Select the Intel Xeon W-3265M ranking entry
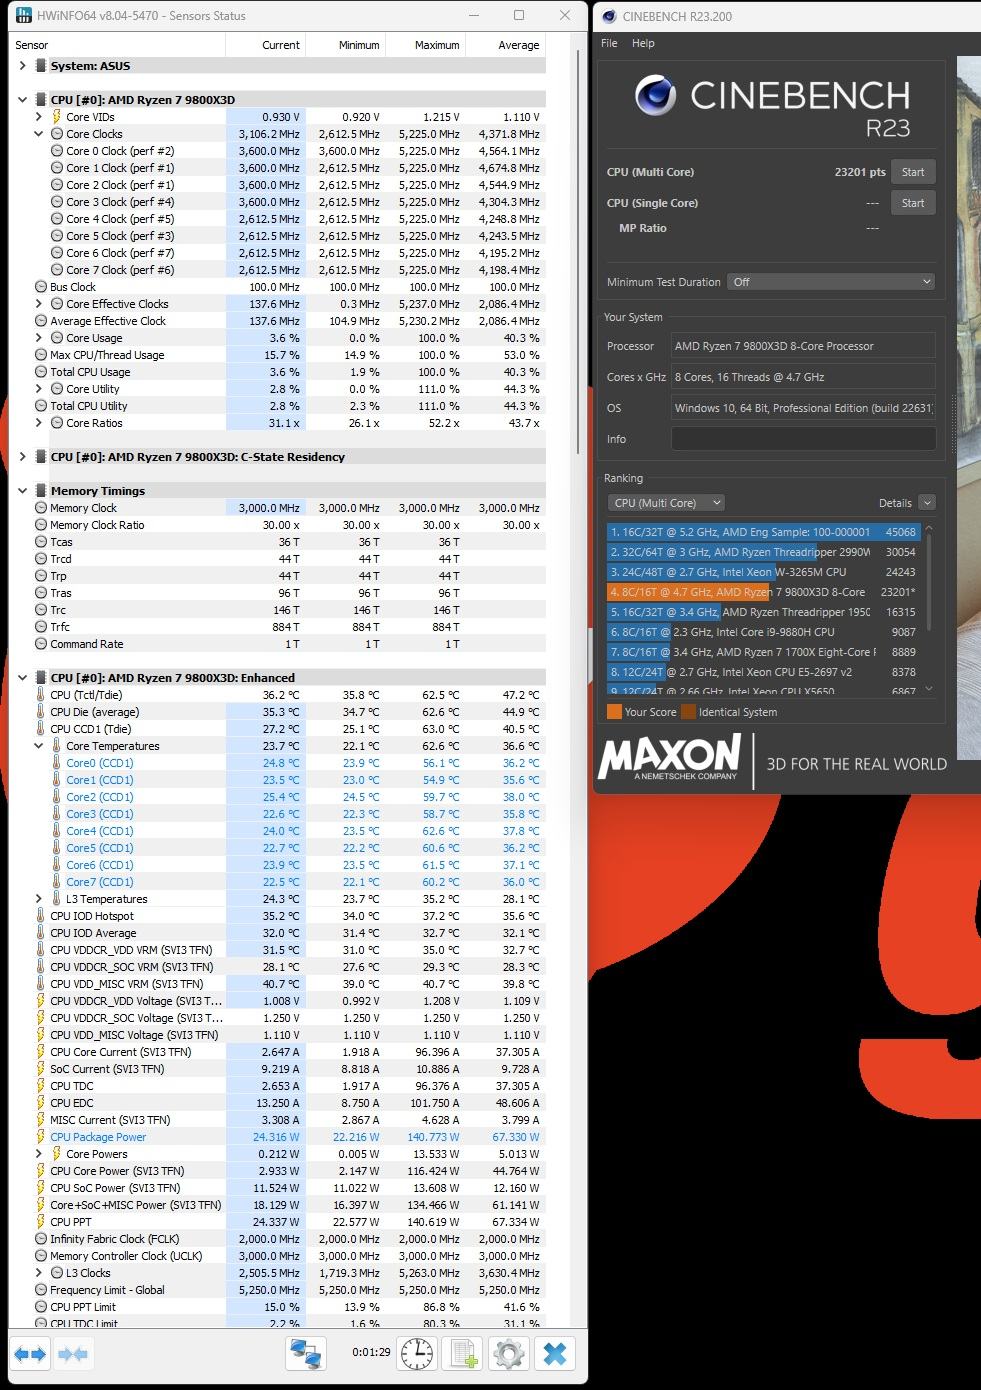 tap(763, 572)
